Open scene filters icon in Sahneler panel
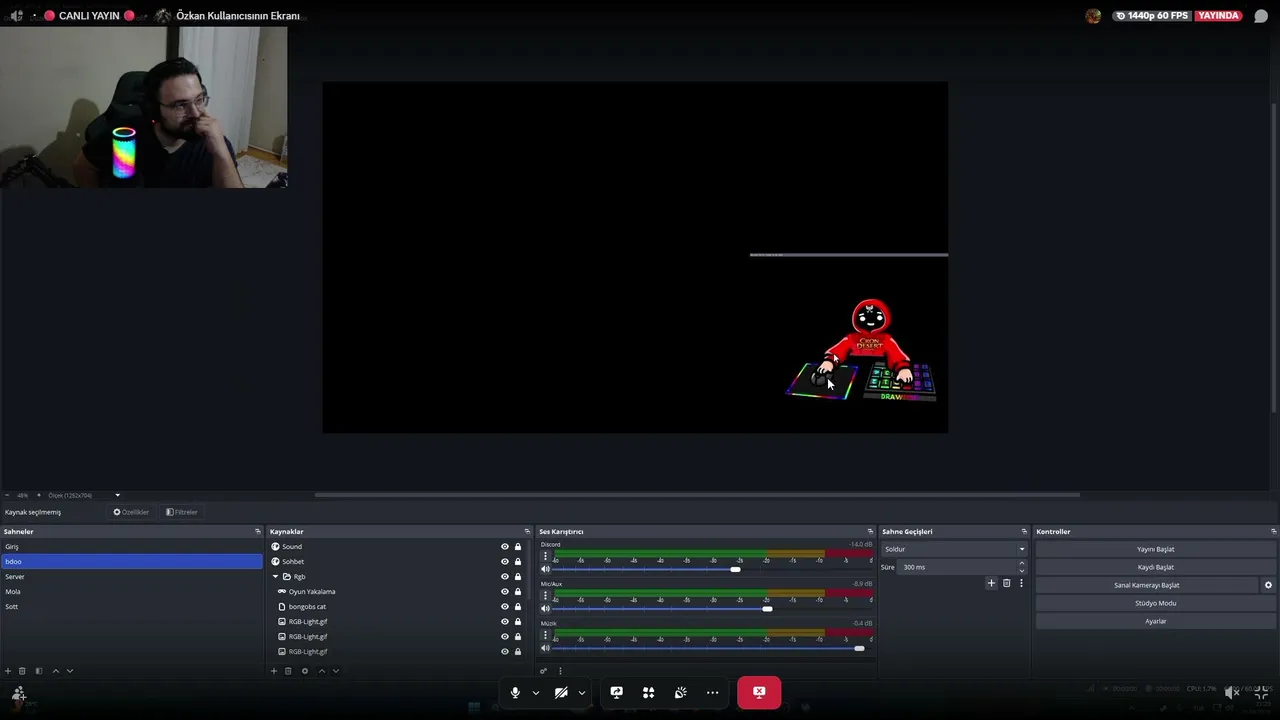The image size is (1280, 720). coord(38,671)
